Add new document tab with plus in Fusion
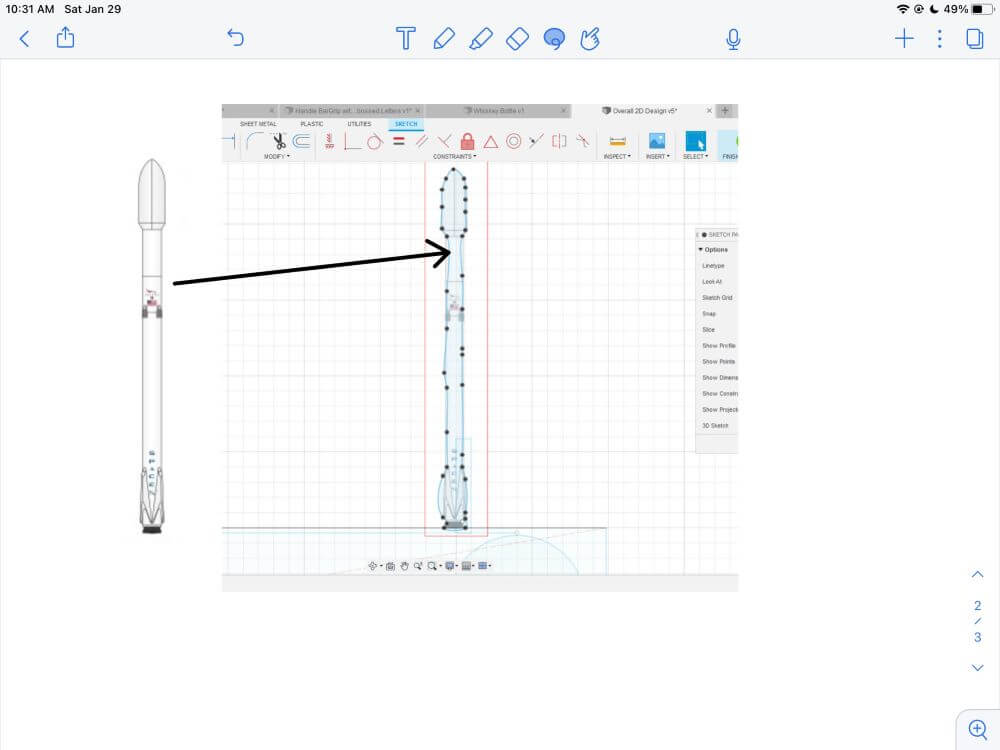 [x=725, y=110]
